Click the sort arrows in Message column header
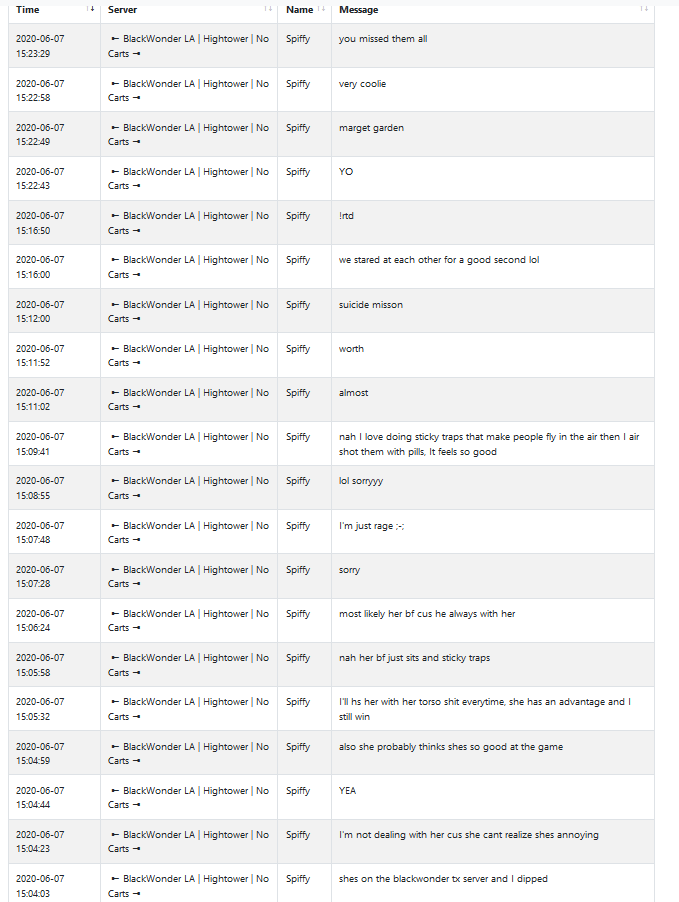 [x=644, y=9]
